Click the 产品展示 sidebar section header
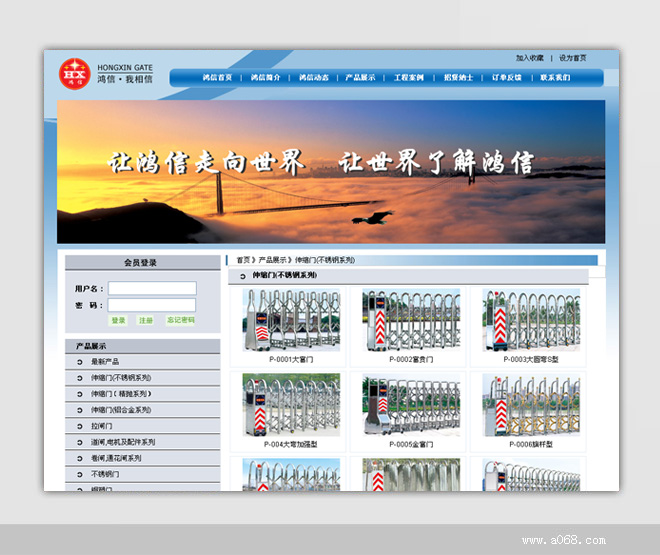 click(x=143, y=346)
